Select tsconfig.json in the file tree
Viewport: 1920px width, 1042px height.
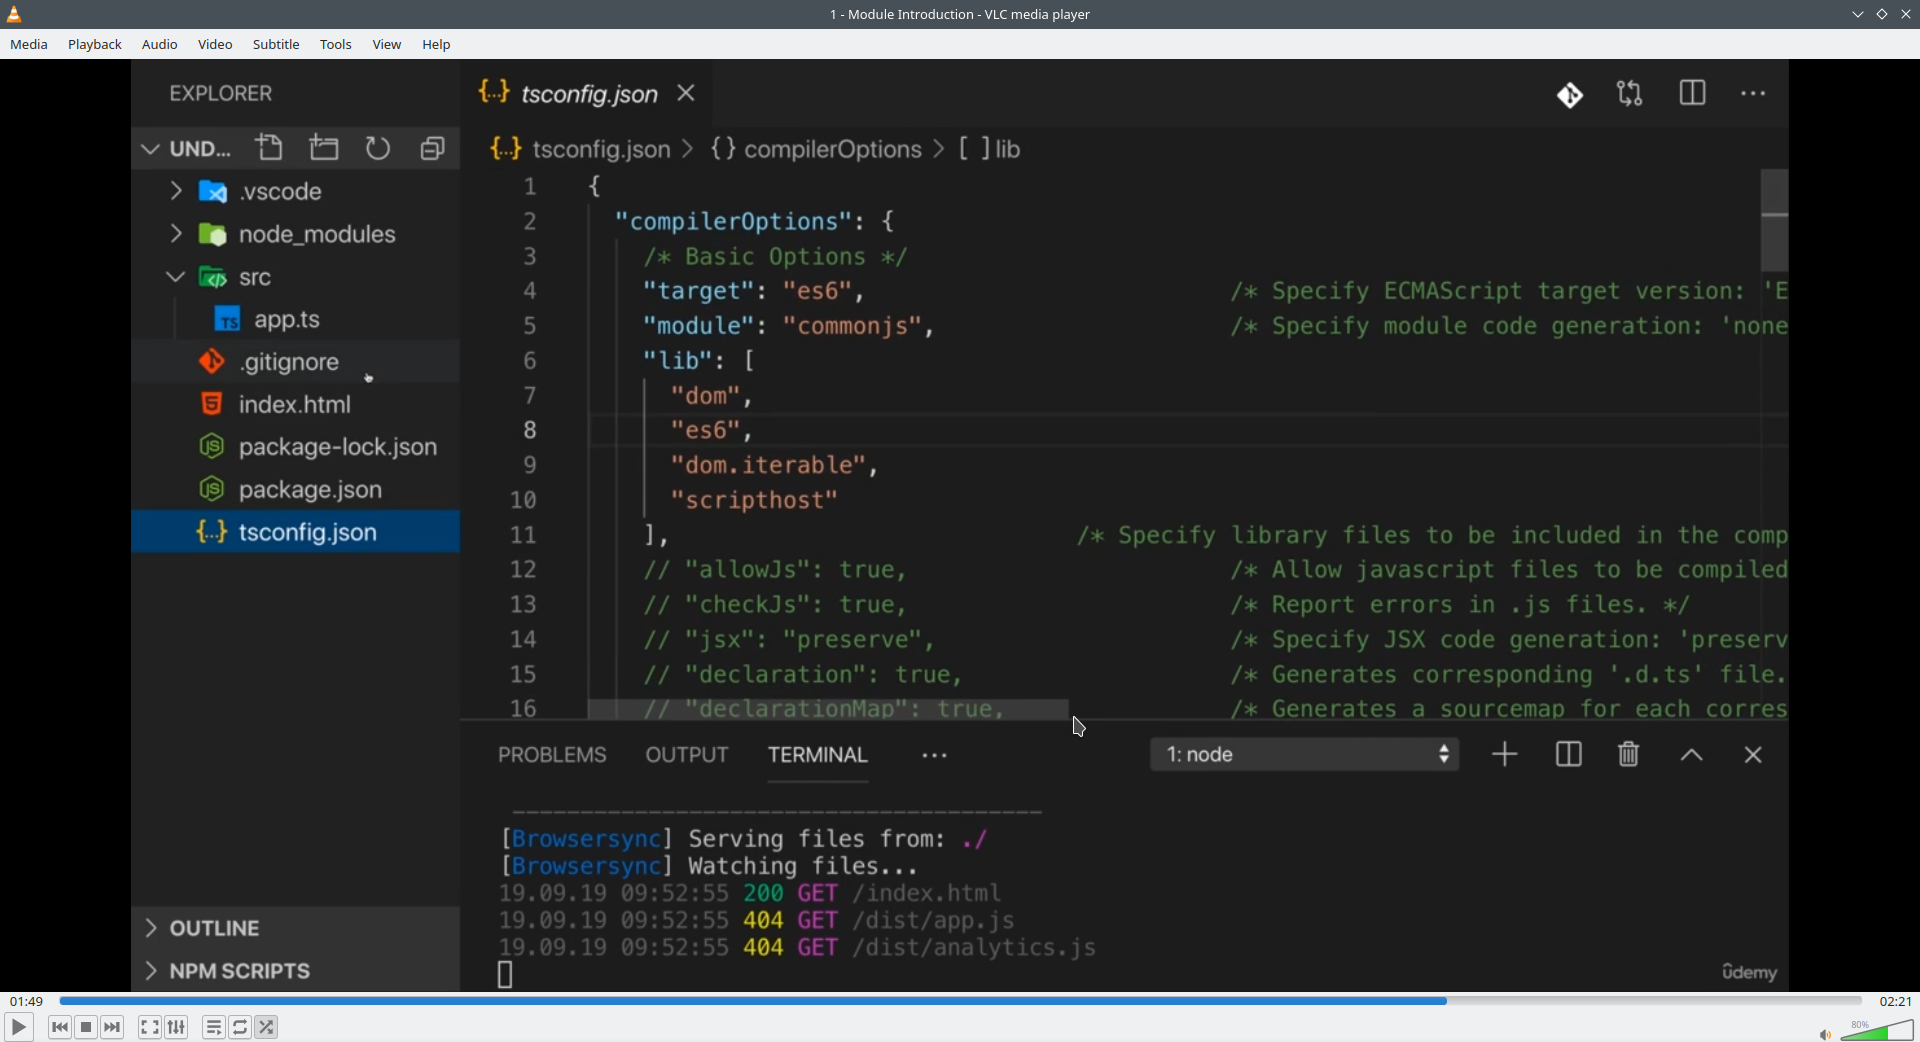pyautogui.click(x=296, y=532)
